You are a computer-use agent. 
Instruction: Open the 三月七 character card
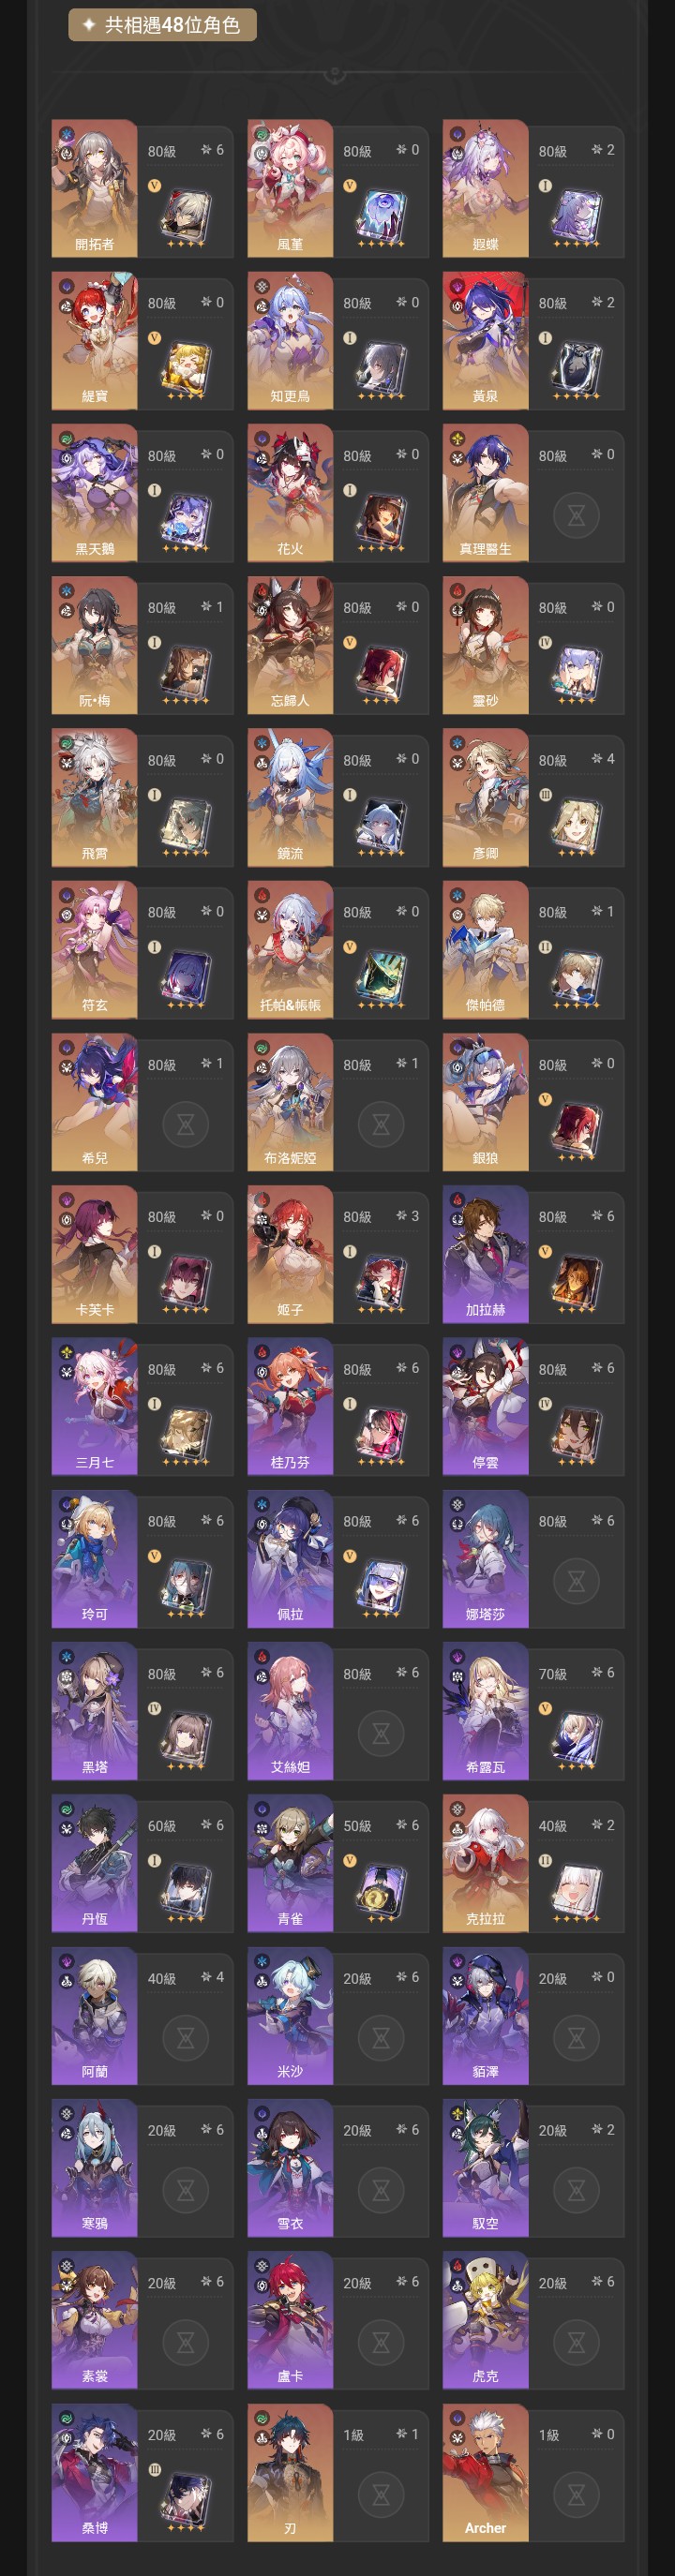click(142, 1407)
